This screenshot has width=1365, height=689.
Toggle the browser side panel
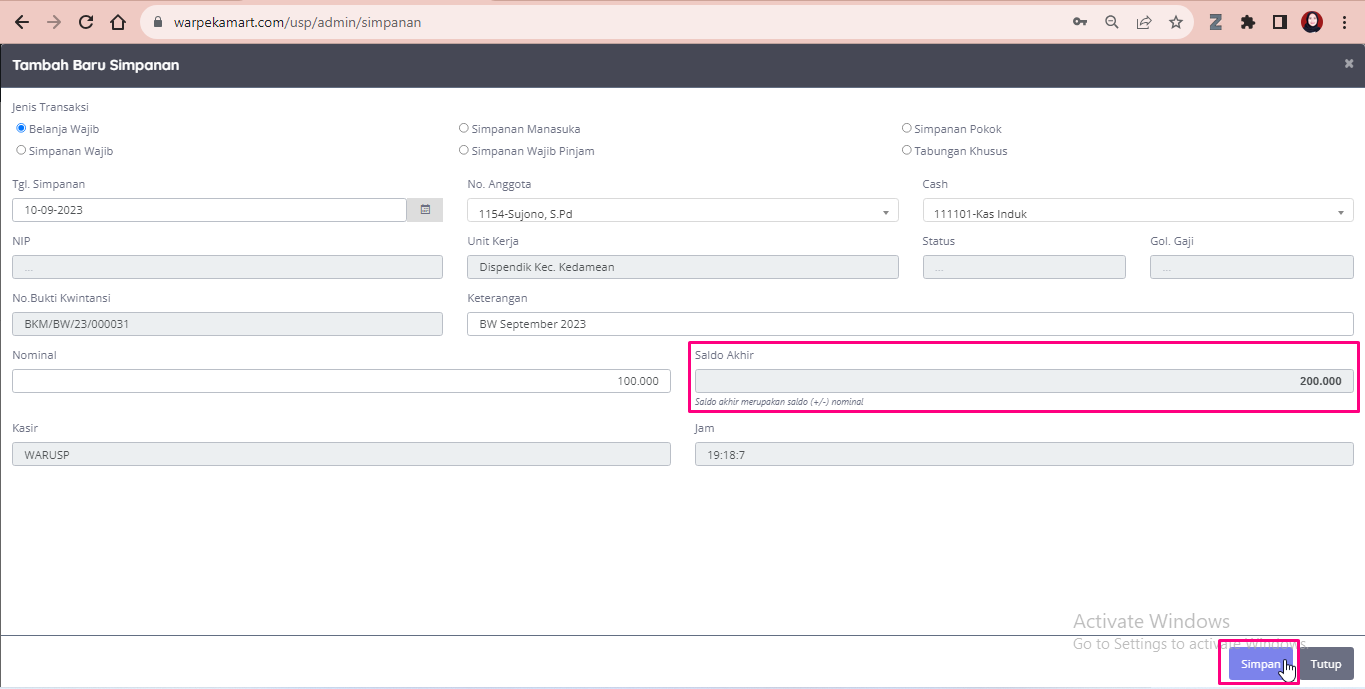(x=1280, y=22)
